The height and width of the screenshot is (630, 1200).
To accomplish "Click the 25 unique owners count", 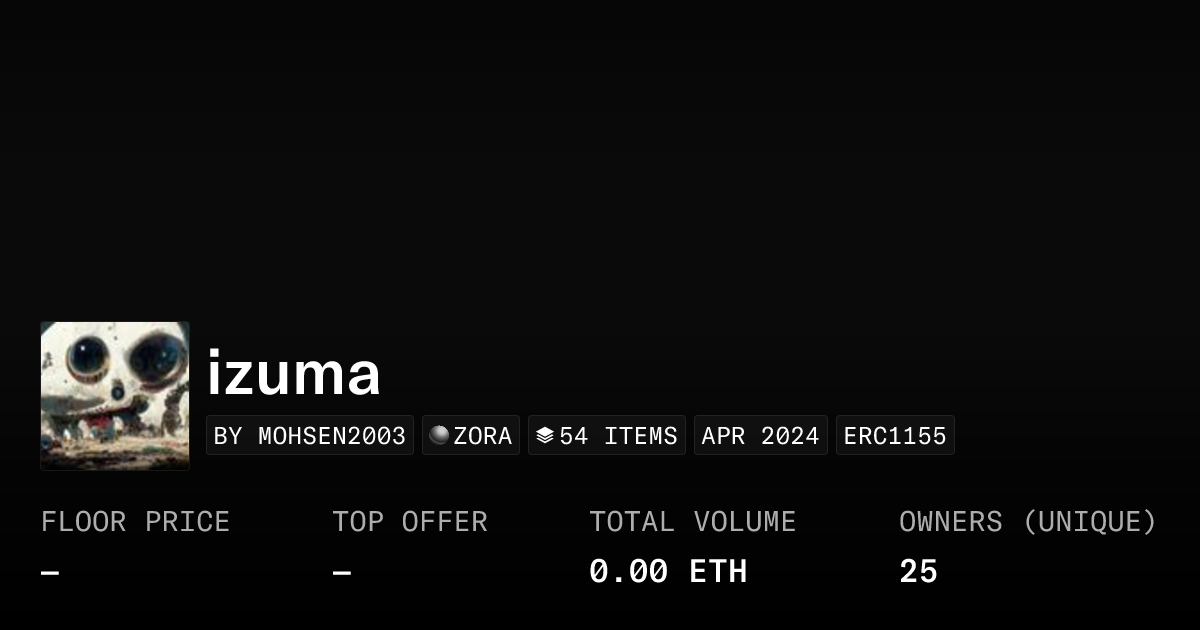I will pyautogui.click(x=918, y=572).
